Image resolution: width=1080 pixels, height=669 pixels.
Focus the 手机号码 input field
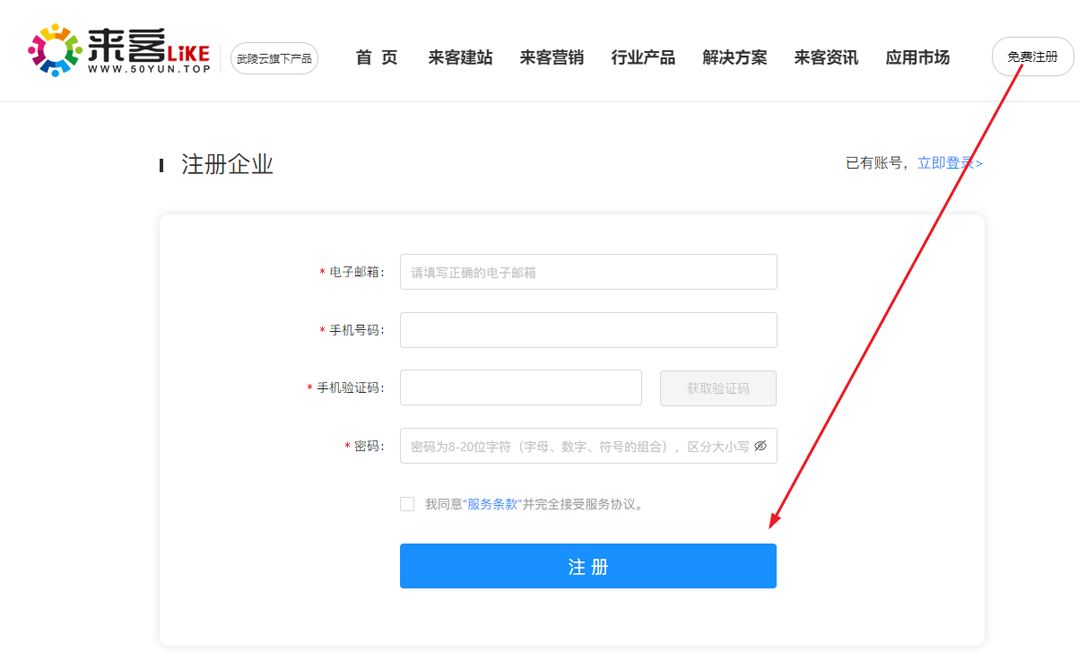pos(588,330)
